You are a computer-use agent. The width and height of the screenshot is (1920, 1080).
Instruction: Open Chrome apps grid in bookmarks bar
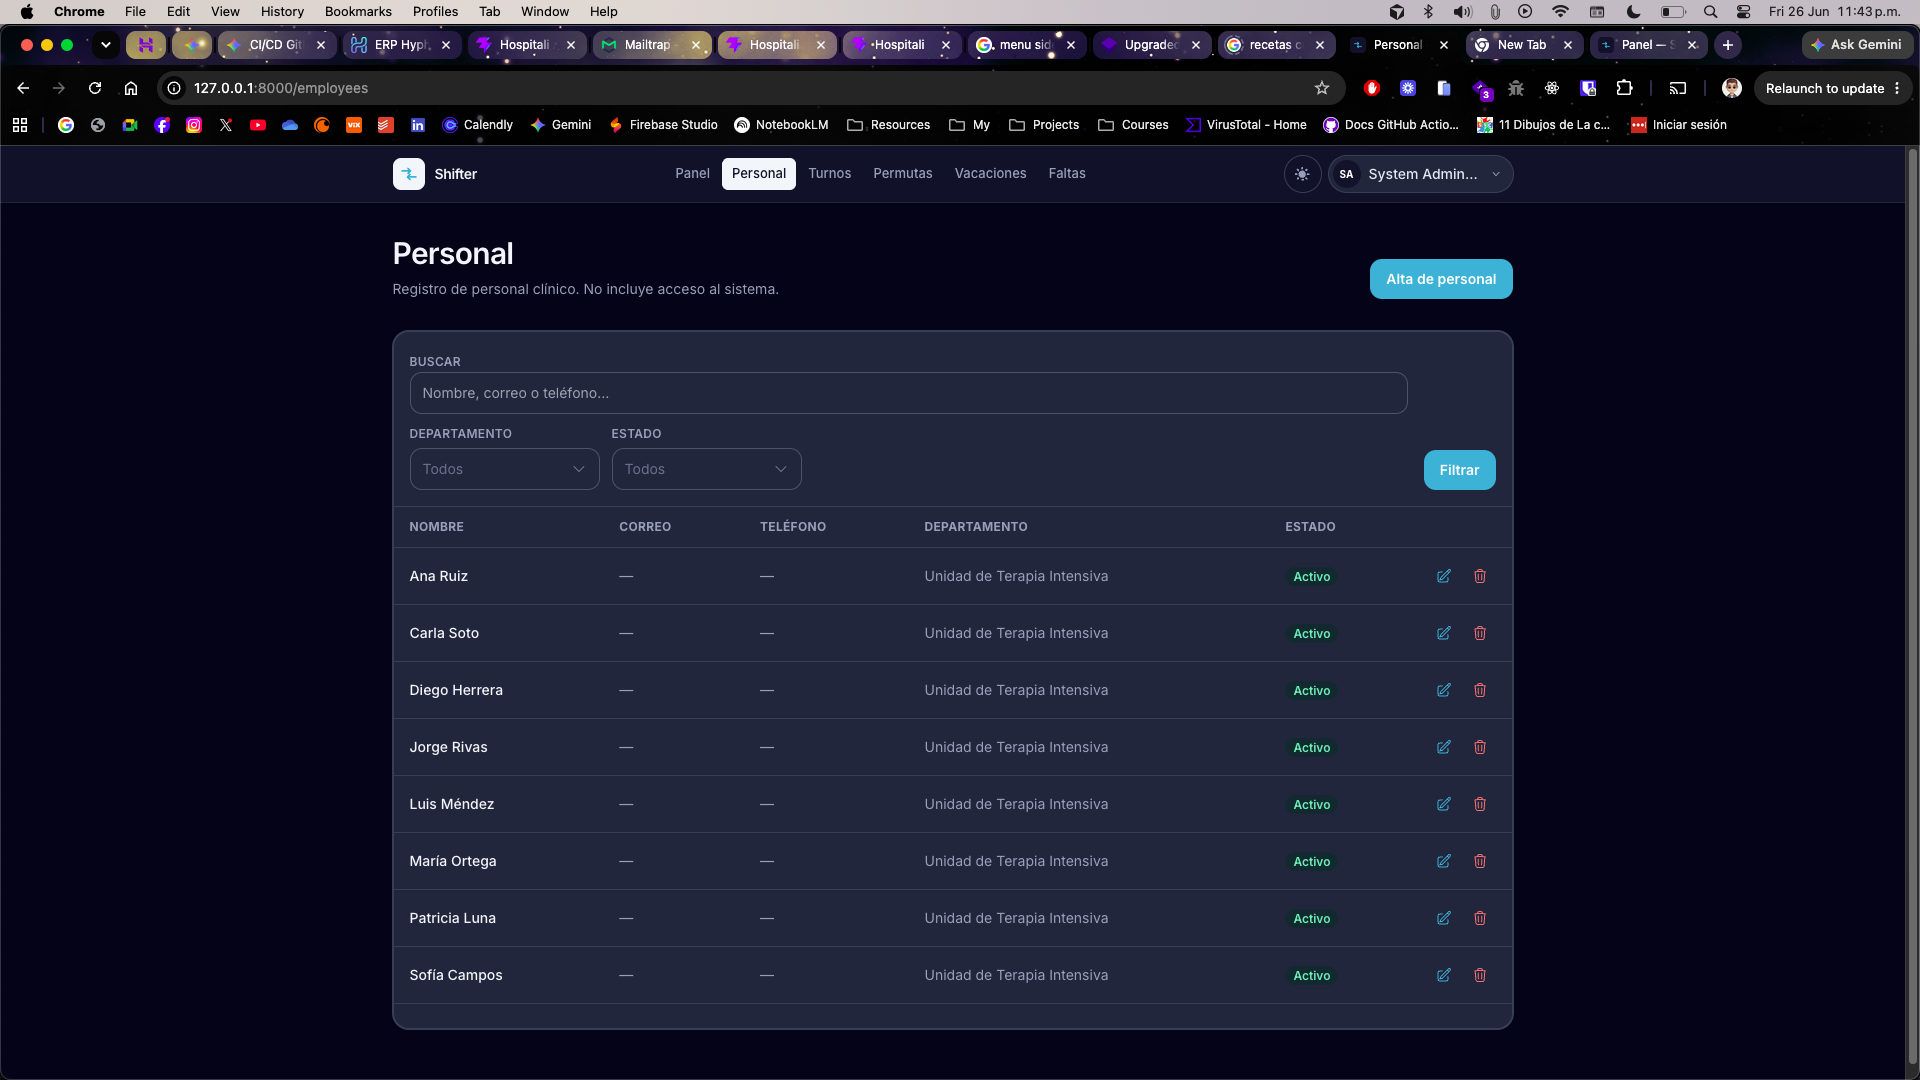click(20, 125)
